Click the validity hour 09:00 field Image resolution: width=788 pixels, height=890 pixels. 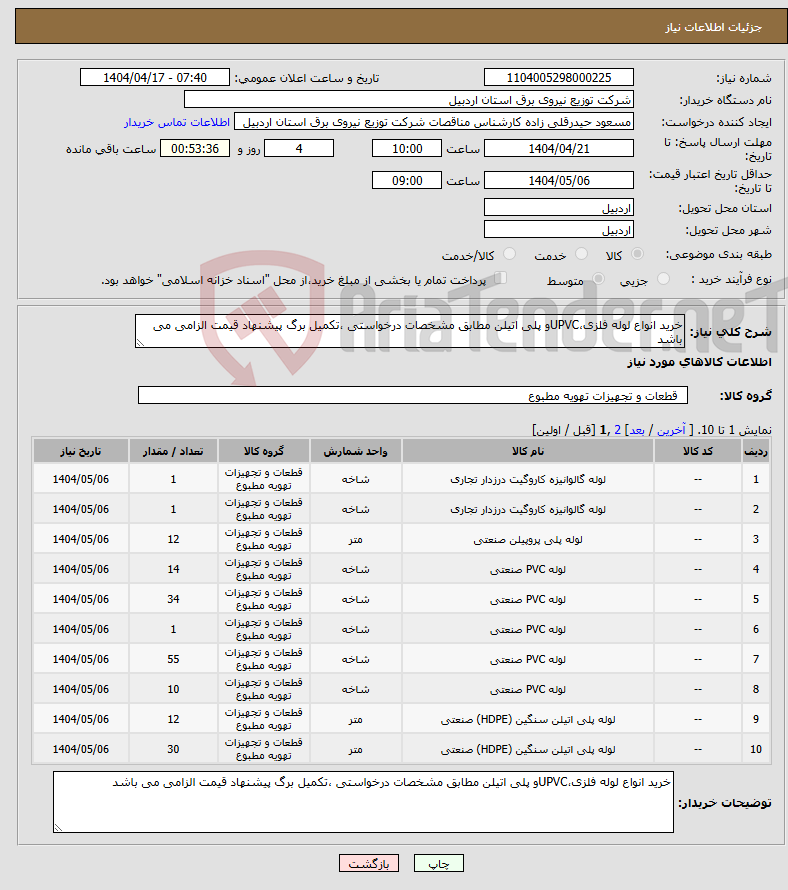(406, 180)
